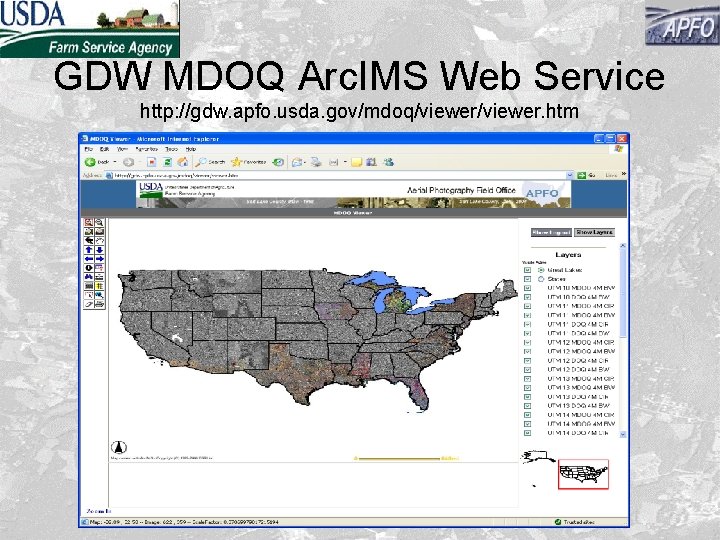Click the layers list scrollbar thumb
Image resolution: width=720 pixels, height=540 pixels.
coord(623,293)
